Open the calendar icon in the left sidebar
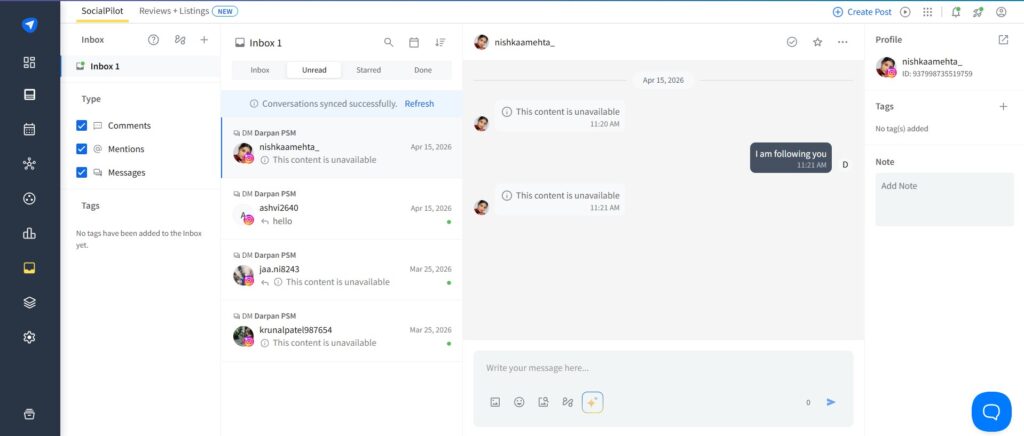 (29, 129)
